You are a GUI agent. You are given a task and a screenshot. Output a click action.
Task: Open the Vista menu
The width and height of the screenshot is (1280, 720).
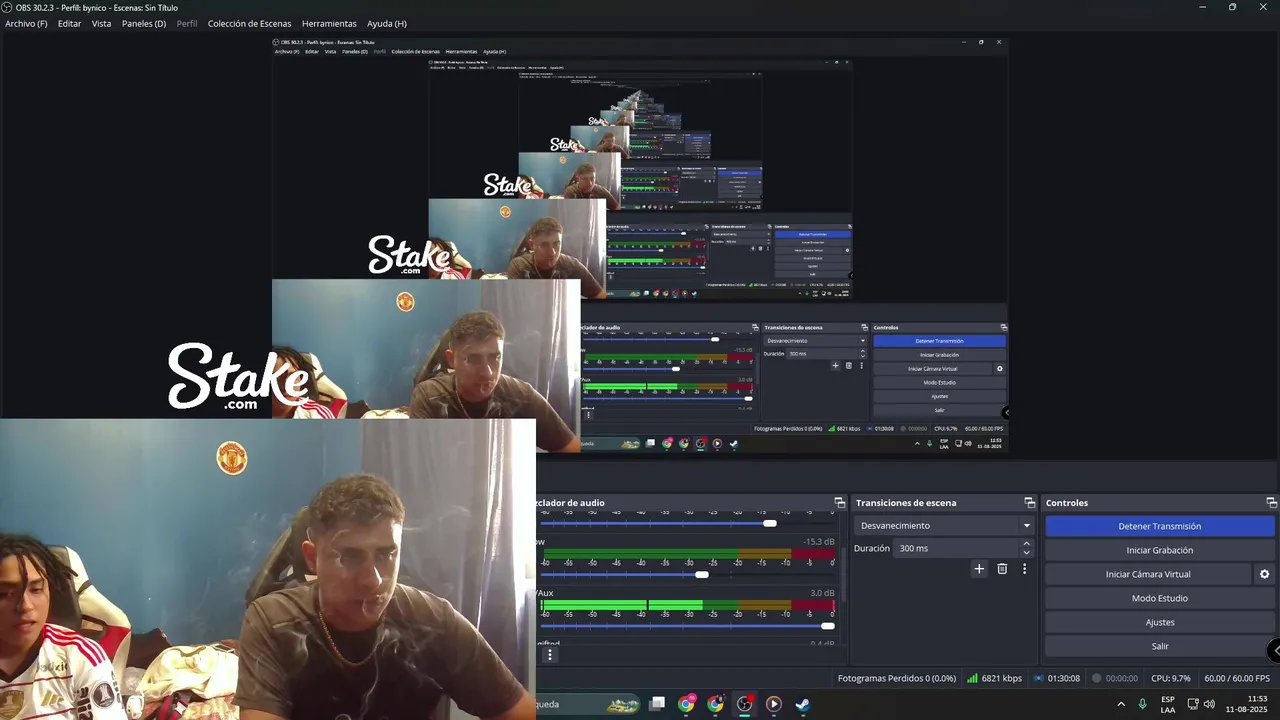pos(101,23)
